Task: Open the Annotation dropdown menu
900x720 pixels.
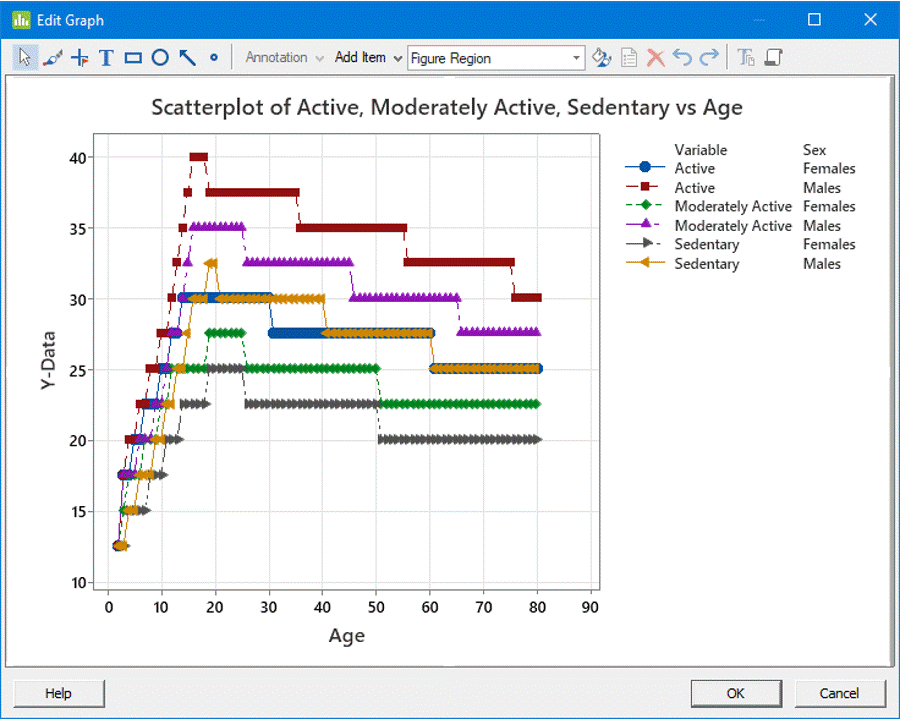Action: (285, 58)
